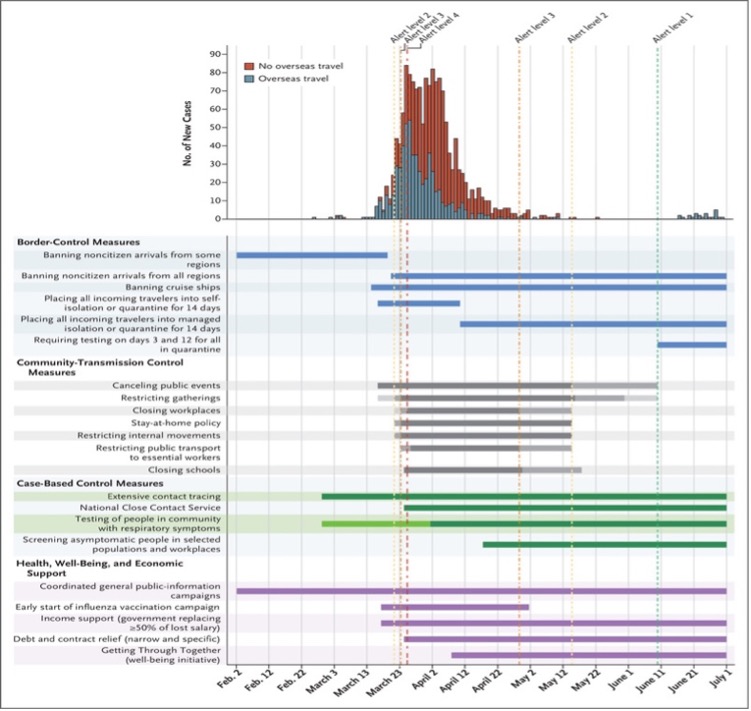Select the 'No overseas travel' legend label

(x=301, y=66)
